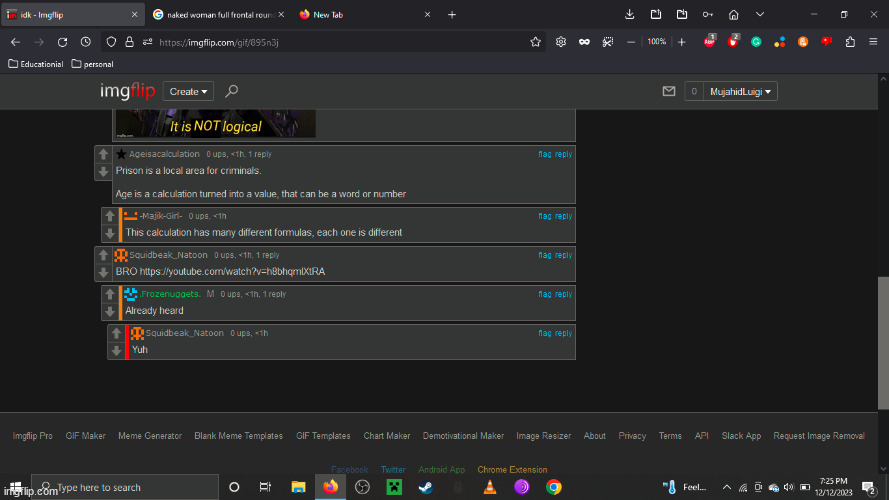
Task: Open the Grammarly extension icon
Action: (756, 42)
